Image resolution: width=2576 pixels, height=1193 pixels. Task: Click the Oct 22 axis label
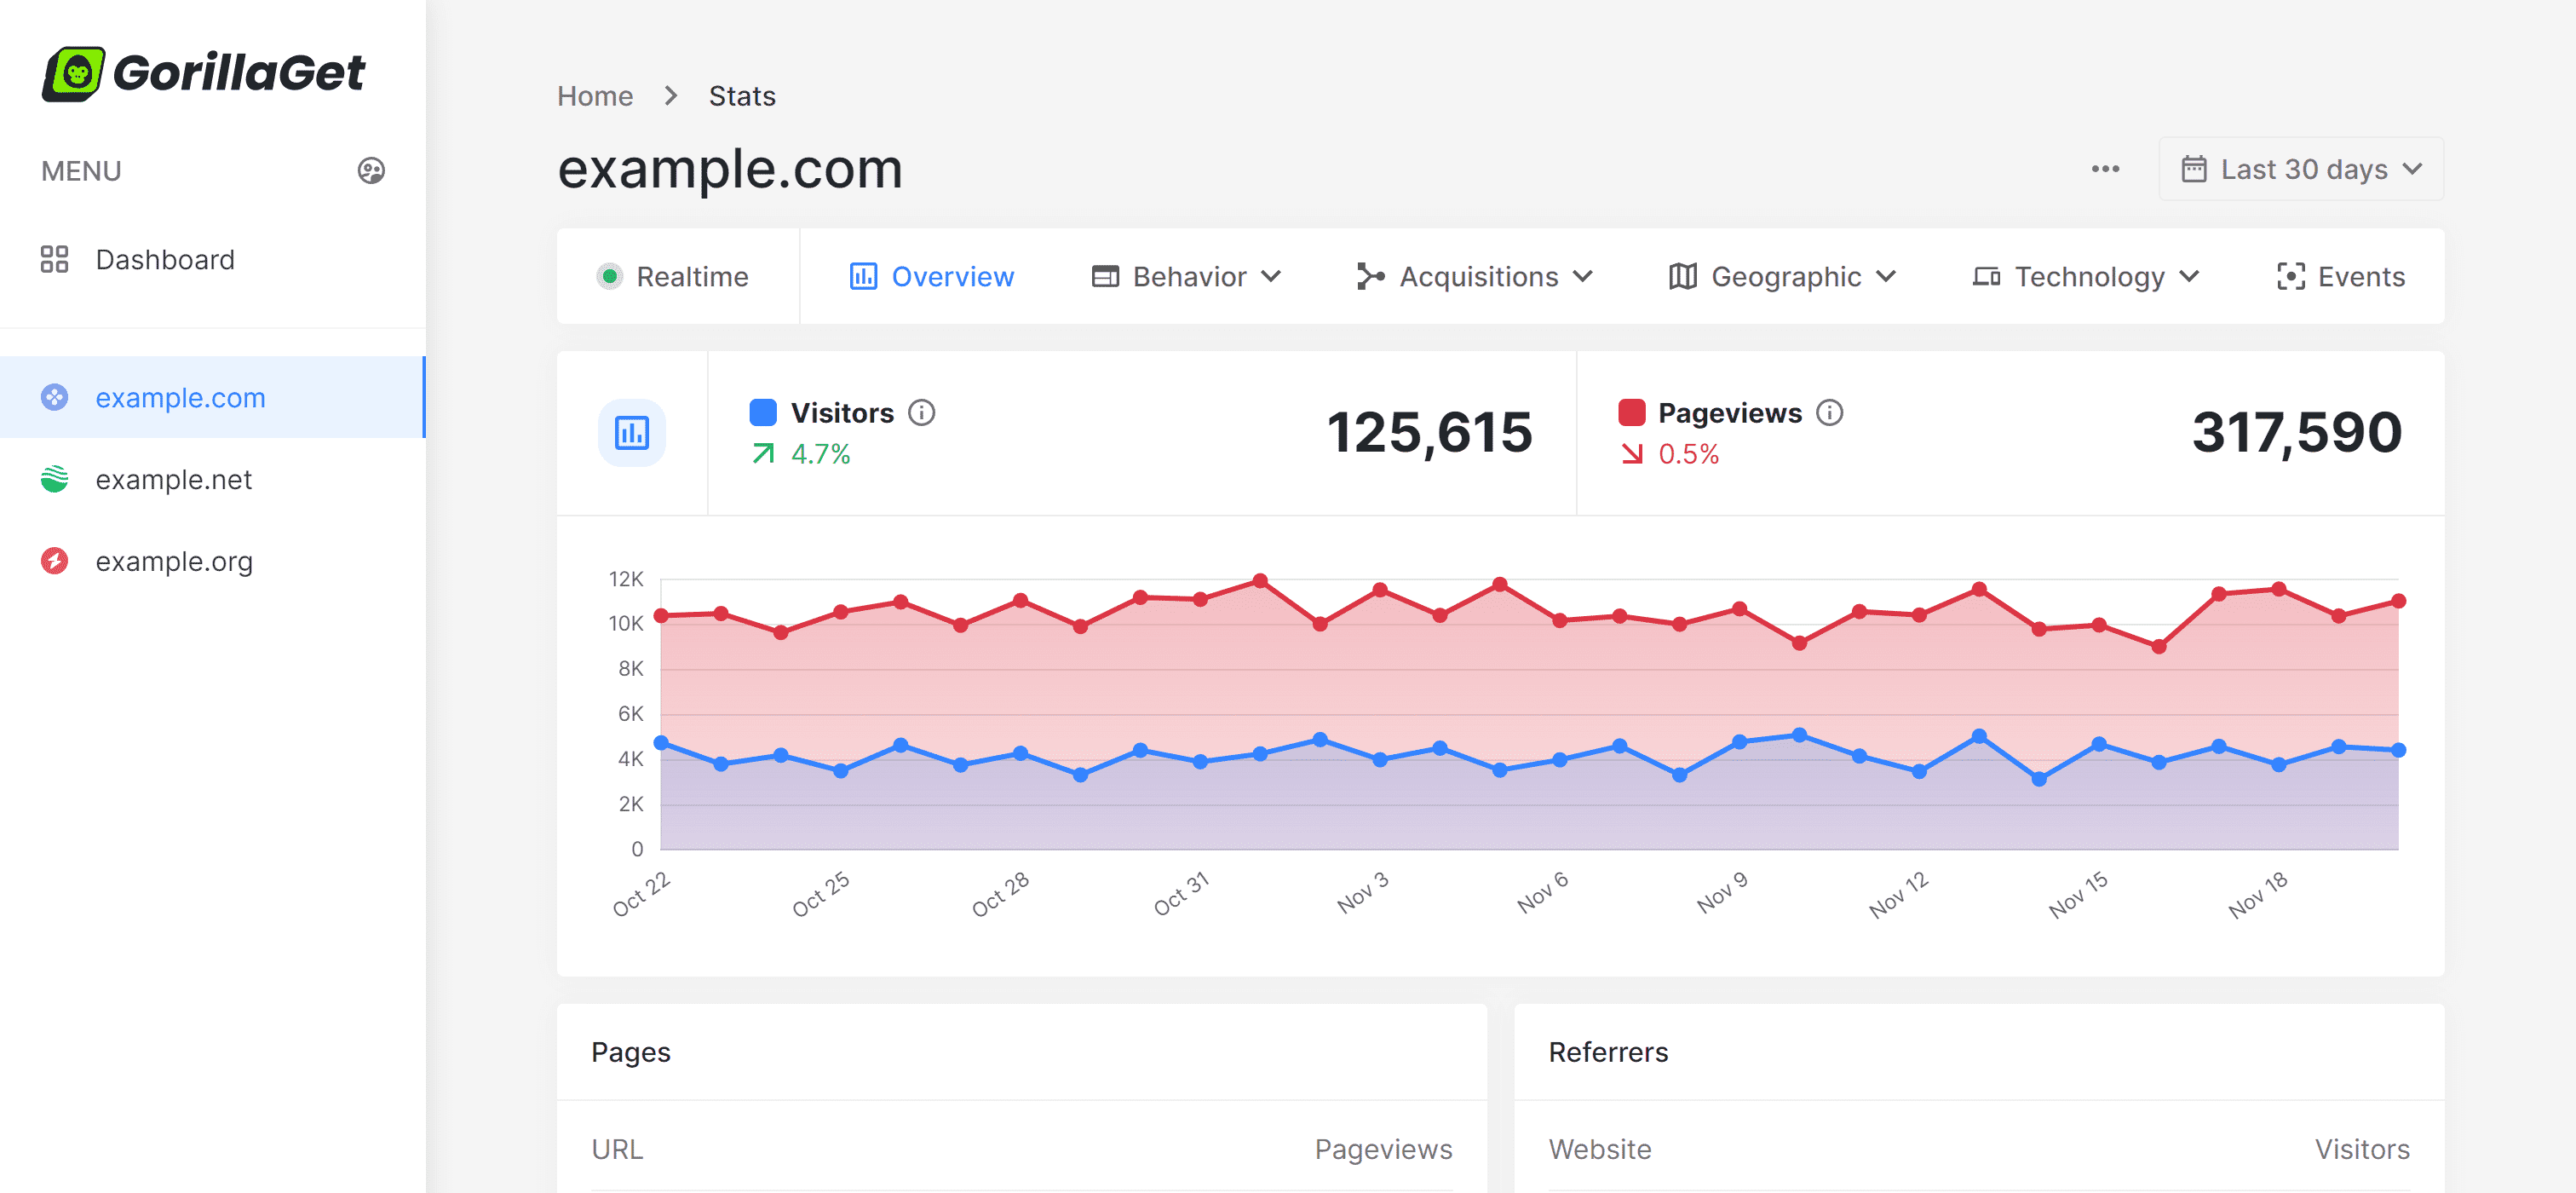pos(641,893)
